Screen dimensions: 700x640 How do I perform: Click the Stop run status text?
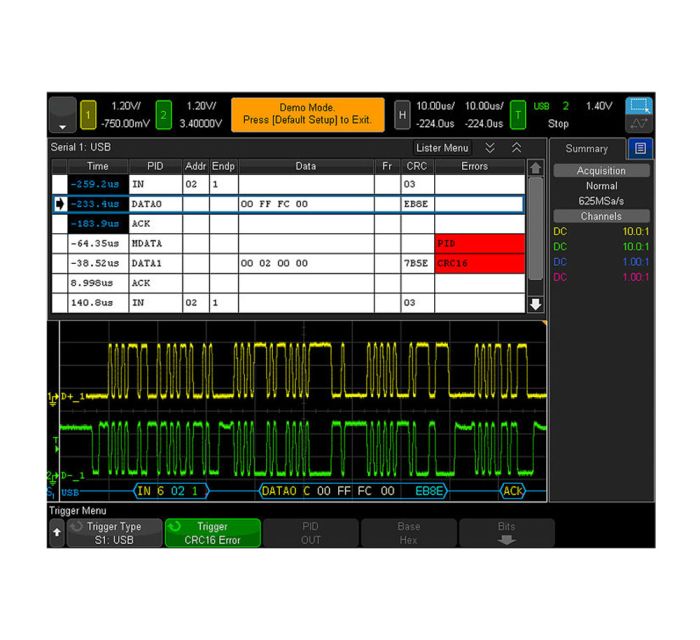[x=558, y=124]
